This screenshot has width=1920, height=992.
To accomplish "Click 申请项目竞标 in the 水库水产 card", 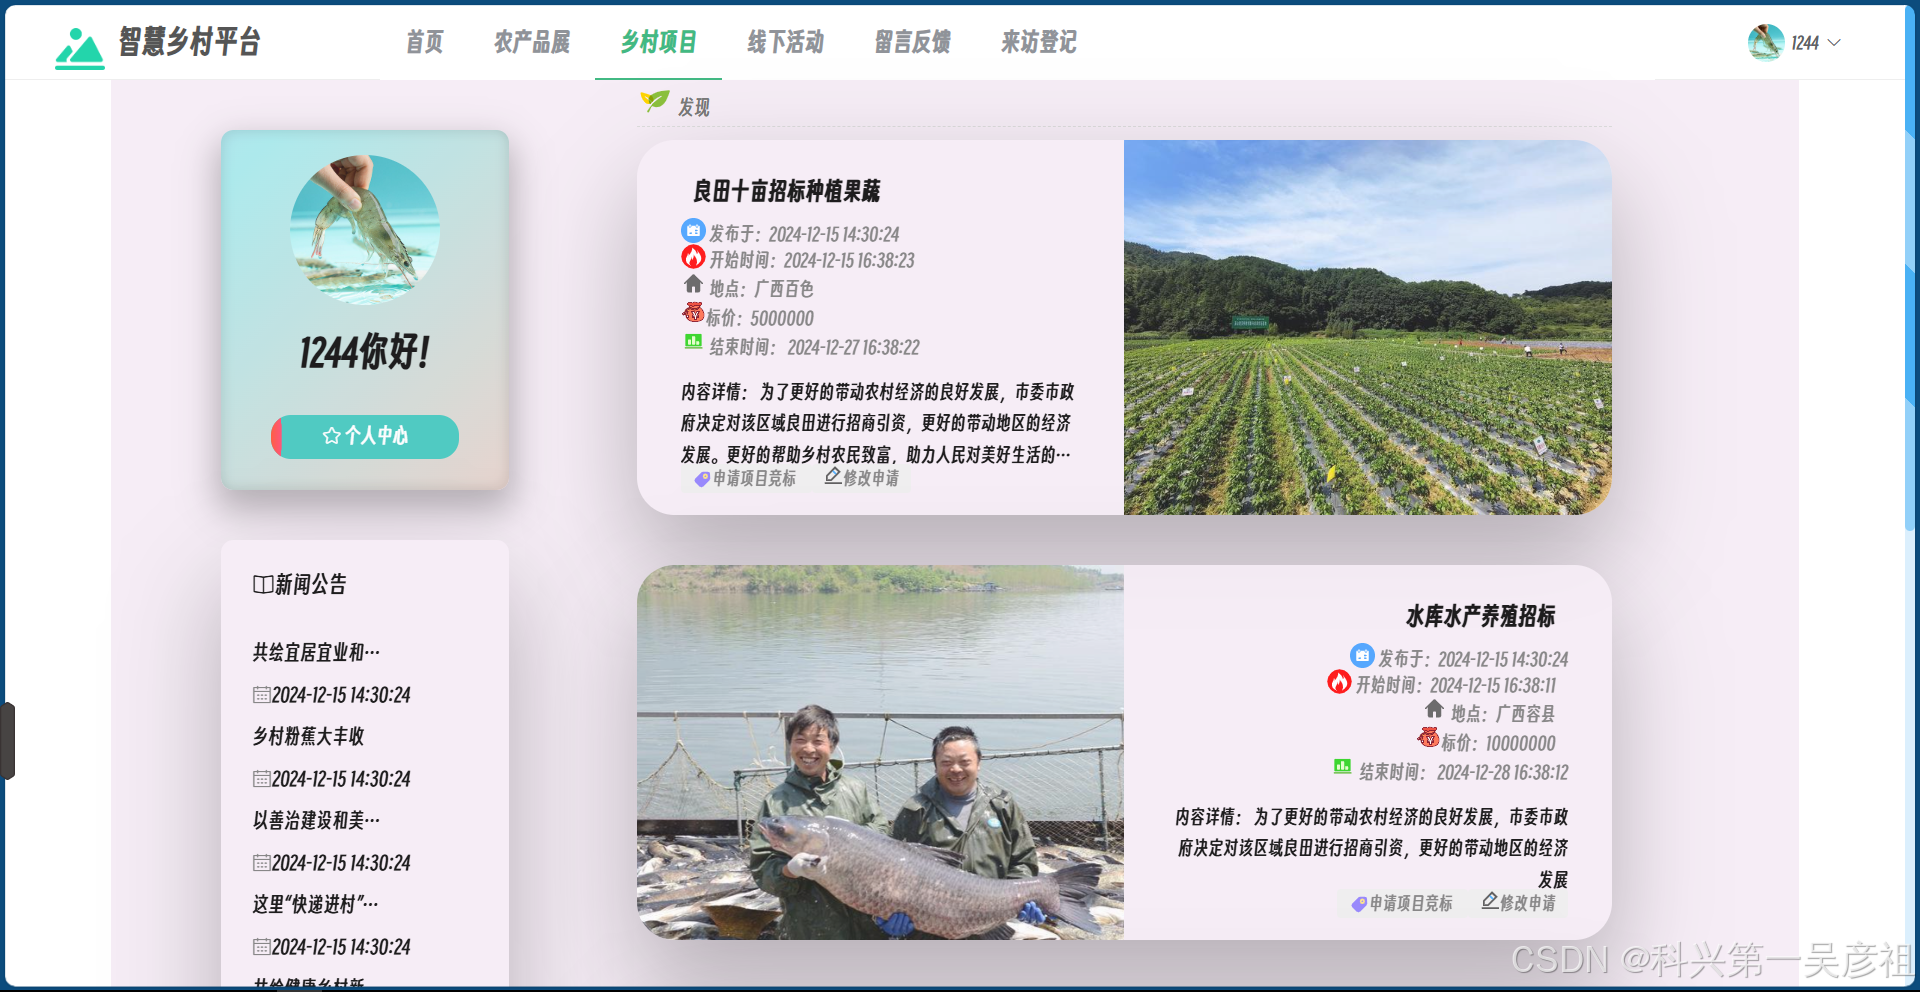I will click(x=1402, y=904).
